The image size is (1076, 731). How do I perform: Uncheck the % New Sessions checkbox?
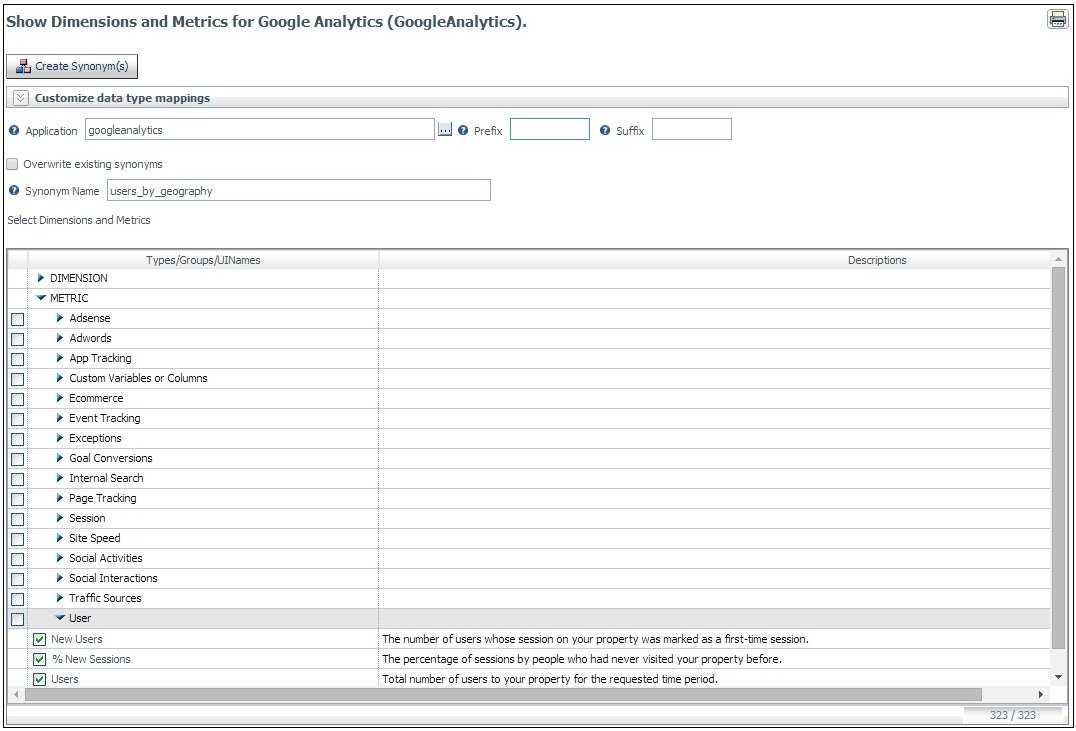click(40, 660)
